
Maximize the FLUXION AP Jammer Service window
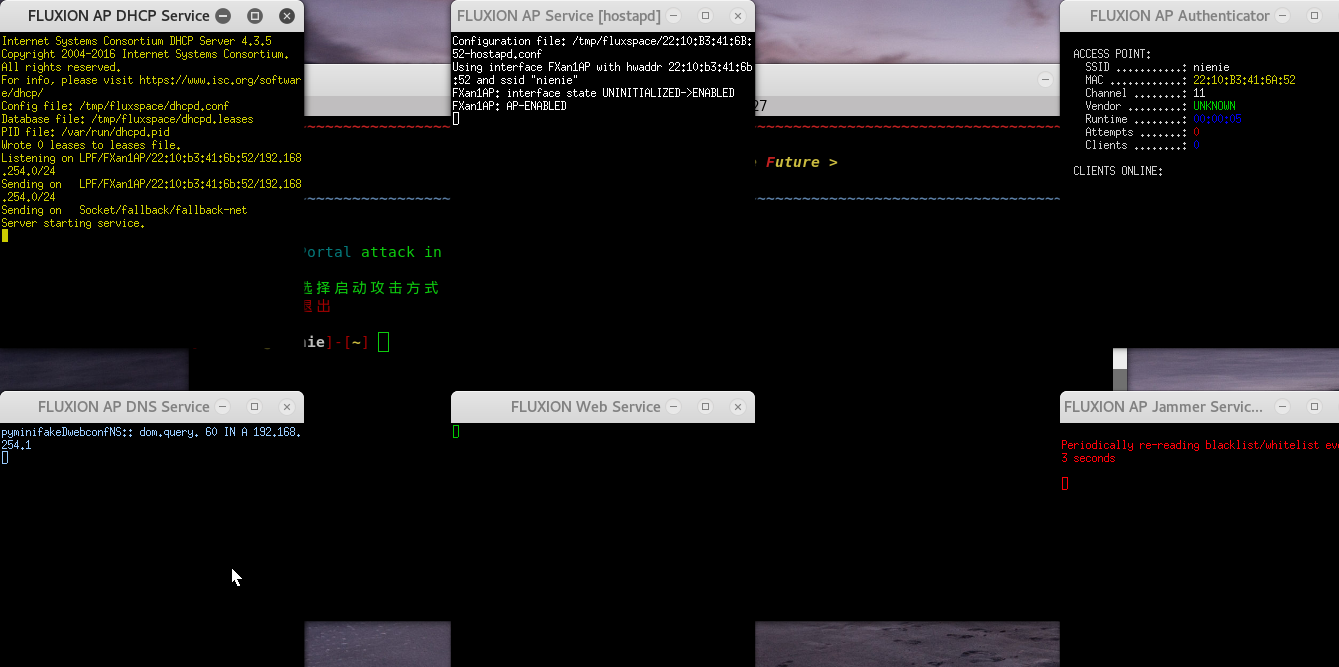point(1315,407)
